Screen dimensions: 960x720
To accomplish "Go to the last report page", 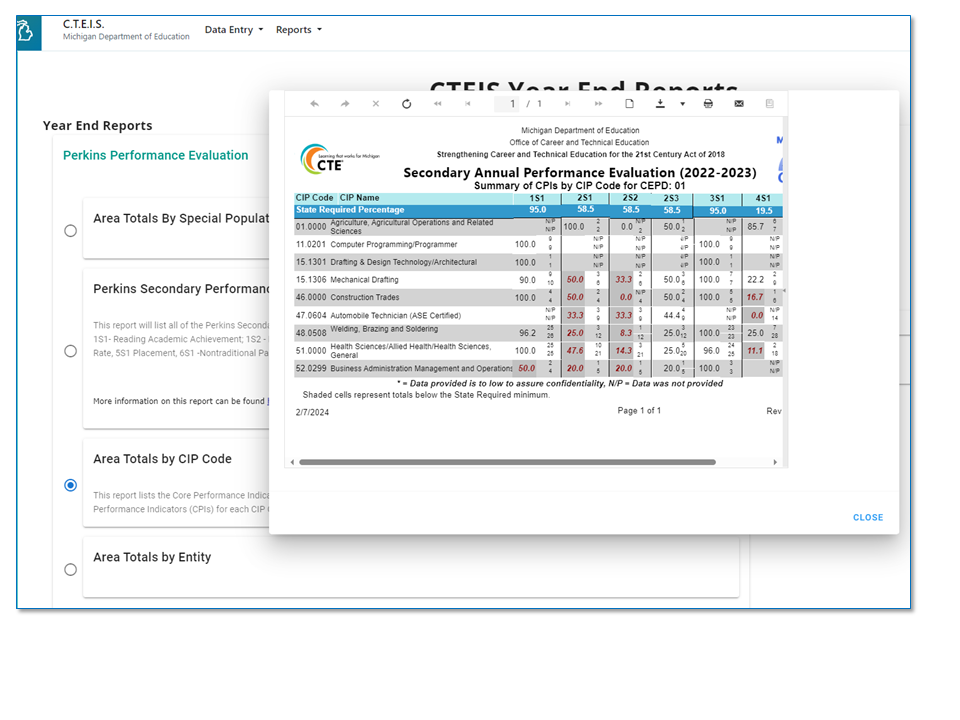I will pos(598,104).
